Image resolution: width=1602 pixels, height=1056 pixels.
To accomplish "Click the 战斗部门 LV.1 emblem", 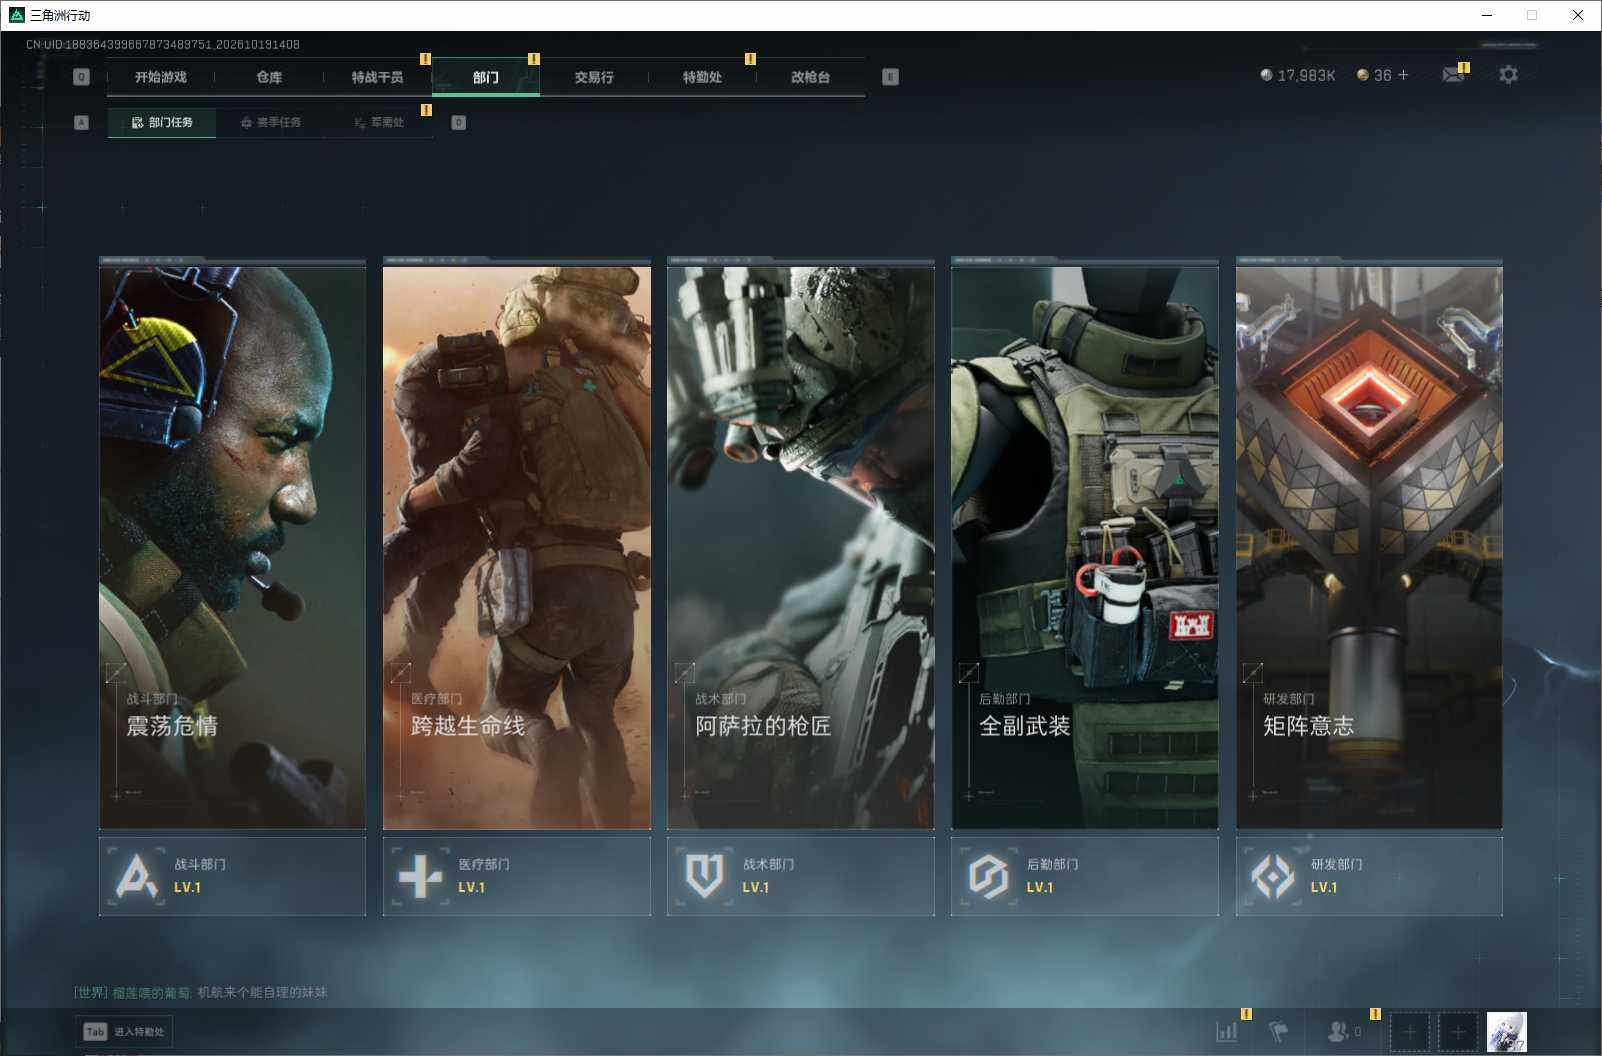I will click(137, 876).
